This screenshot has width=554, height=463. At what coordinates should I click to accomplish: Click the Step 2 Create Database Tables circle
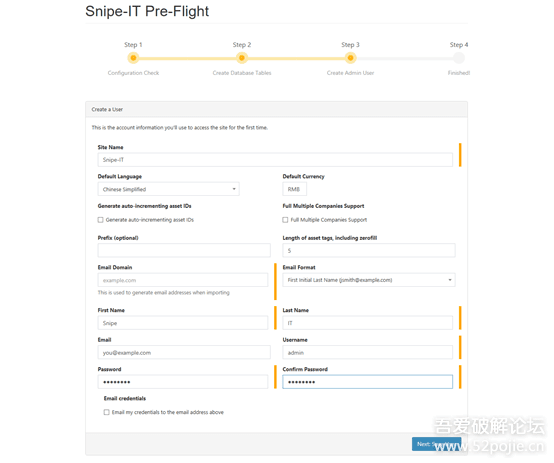(242, 58)
